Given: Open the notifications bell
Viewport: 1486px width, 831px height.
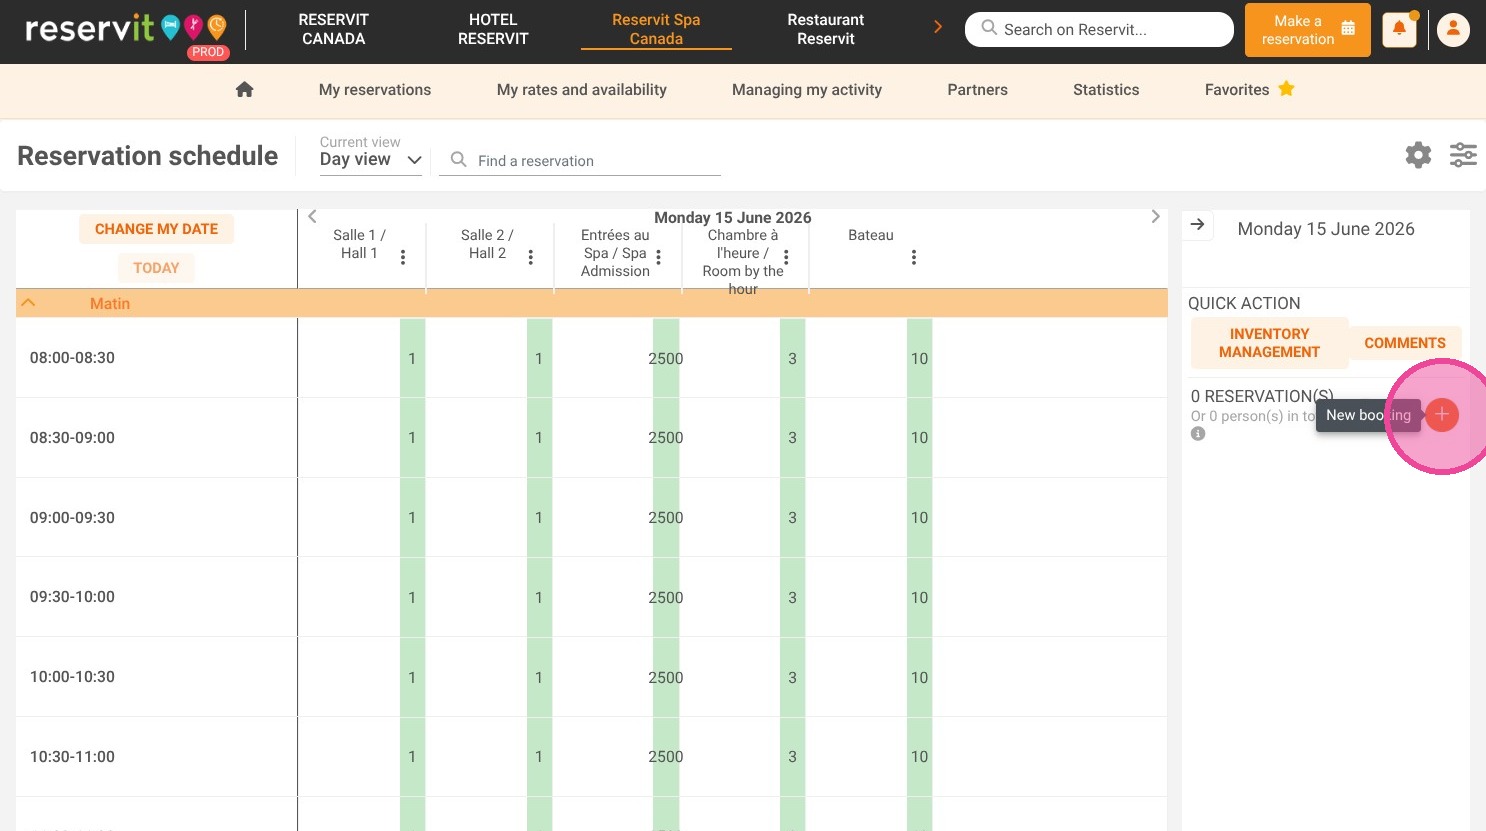Looking at the screenshot, I should click(x=1399, y=29).
